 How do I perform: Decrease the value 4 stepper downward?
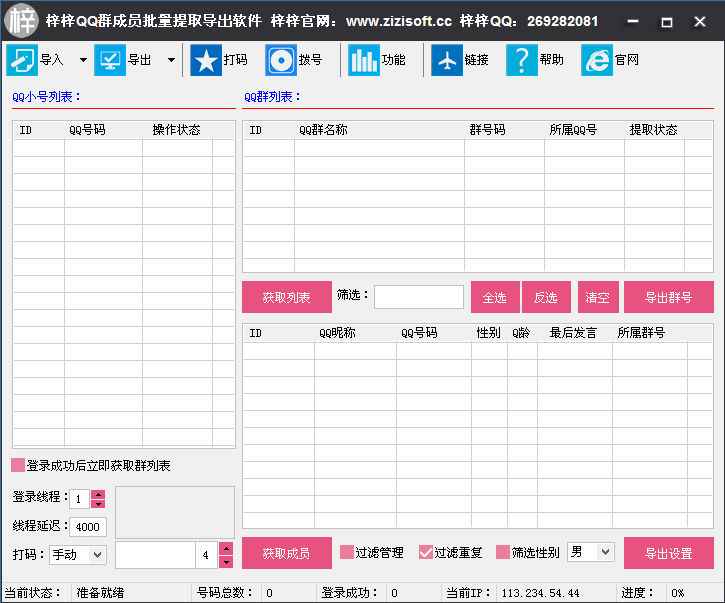pos(226,562)
